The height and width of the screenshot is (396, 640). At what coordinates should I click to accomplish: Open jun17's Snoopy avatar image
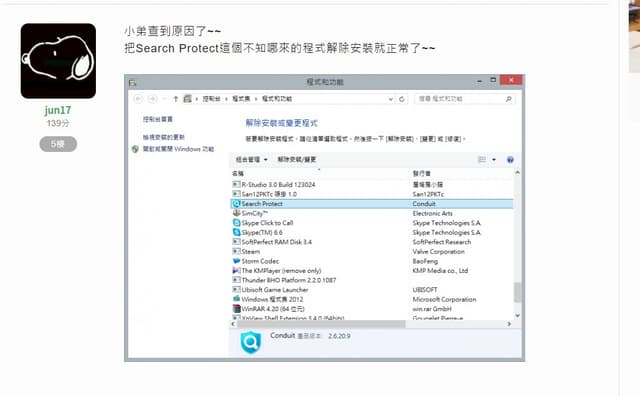point(58,61)
